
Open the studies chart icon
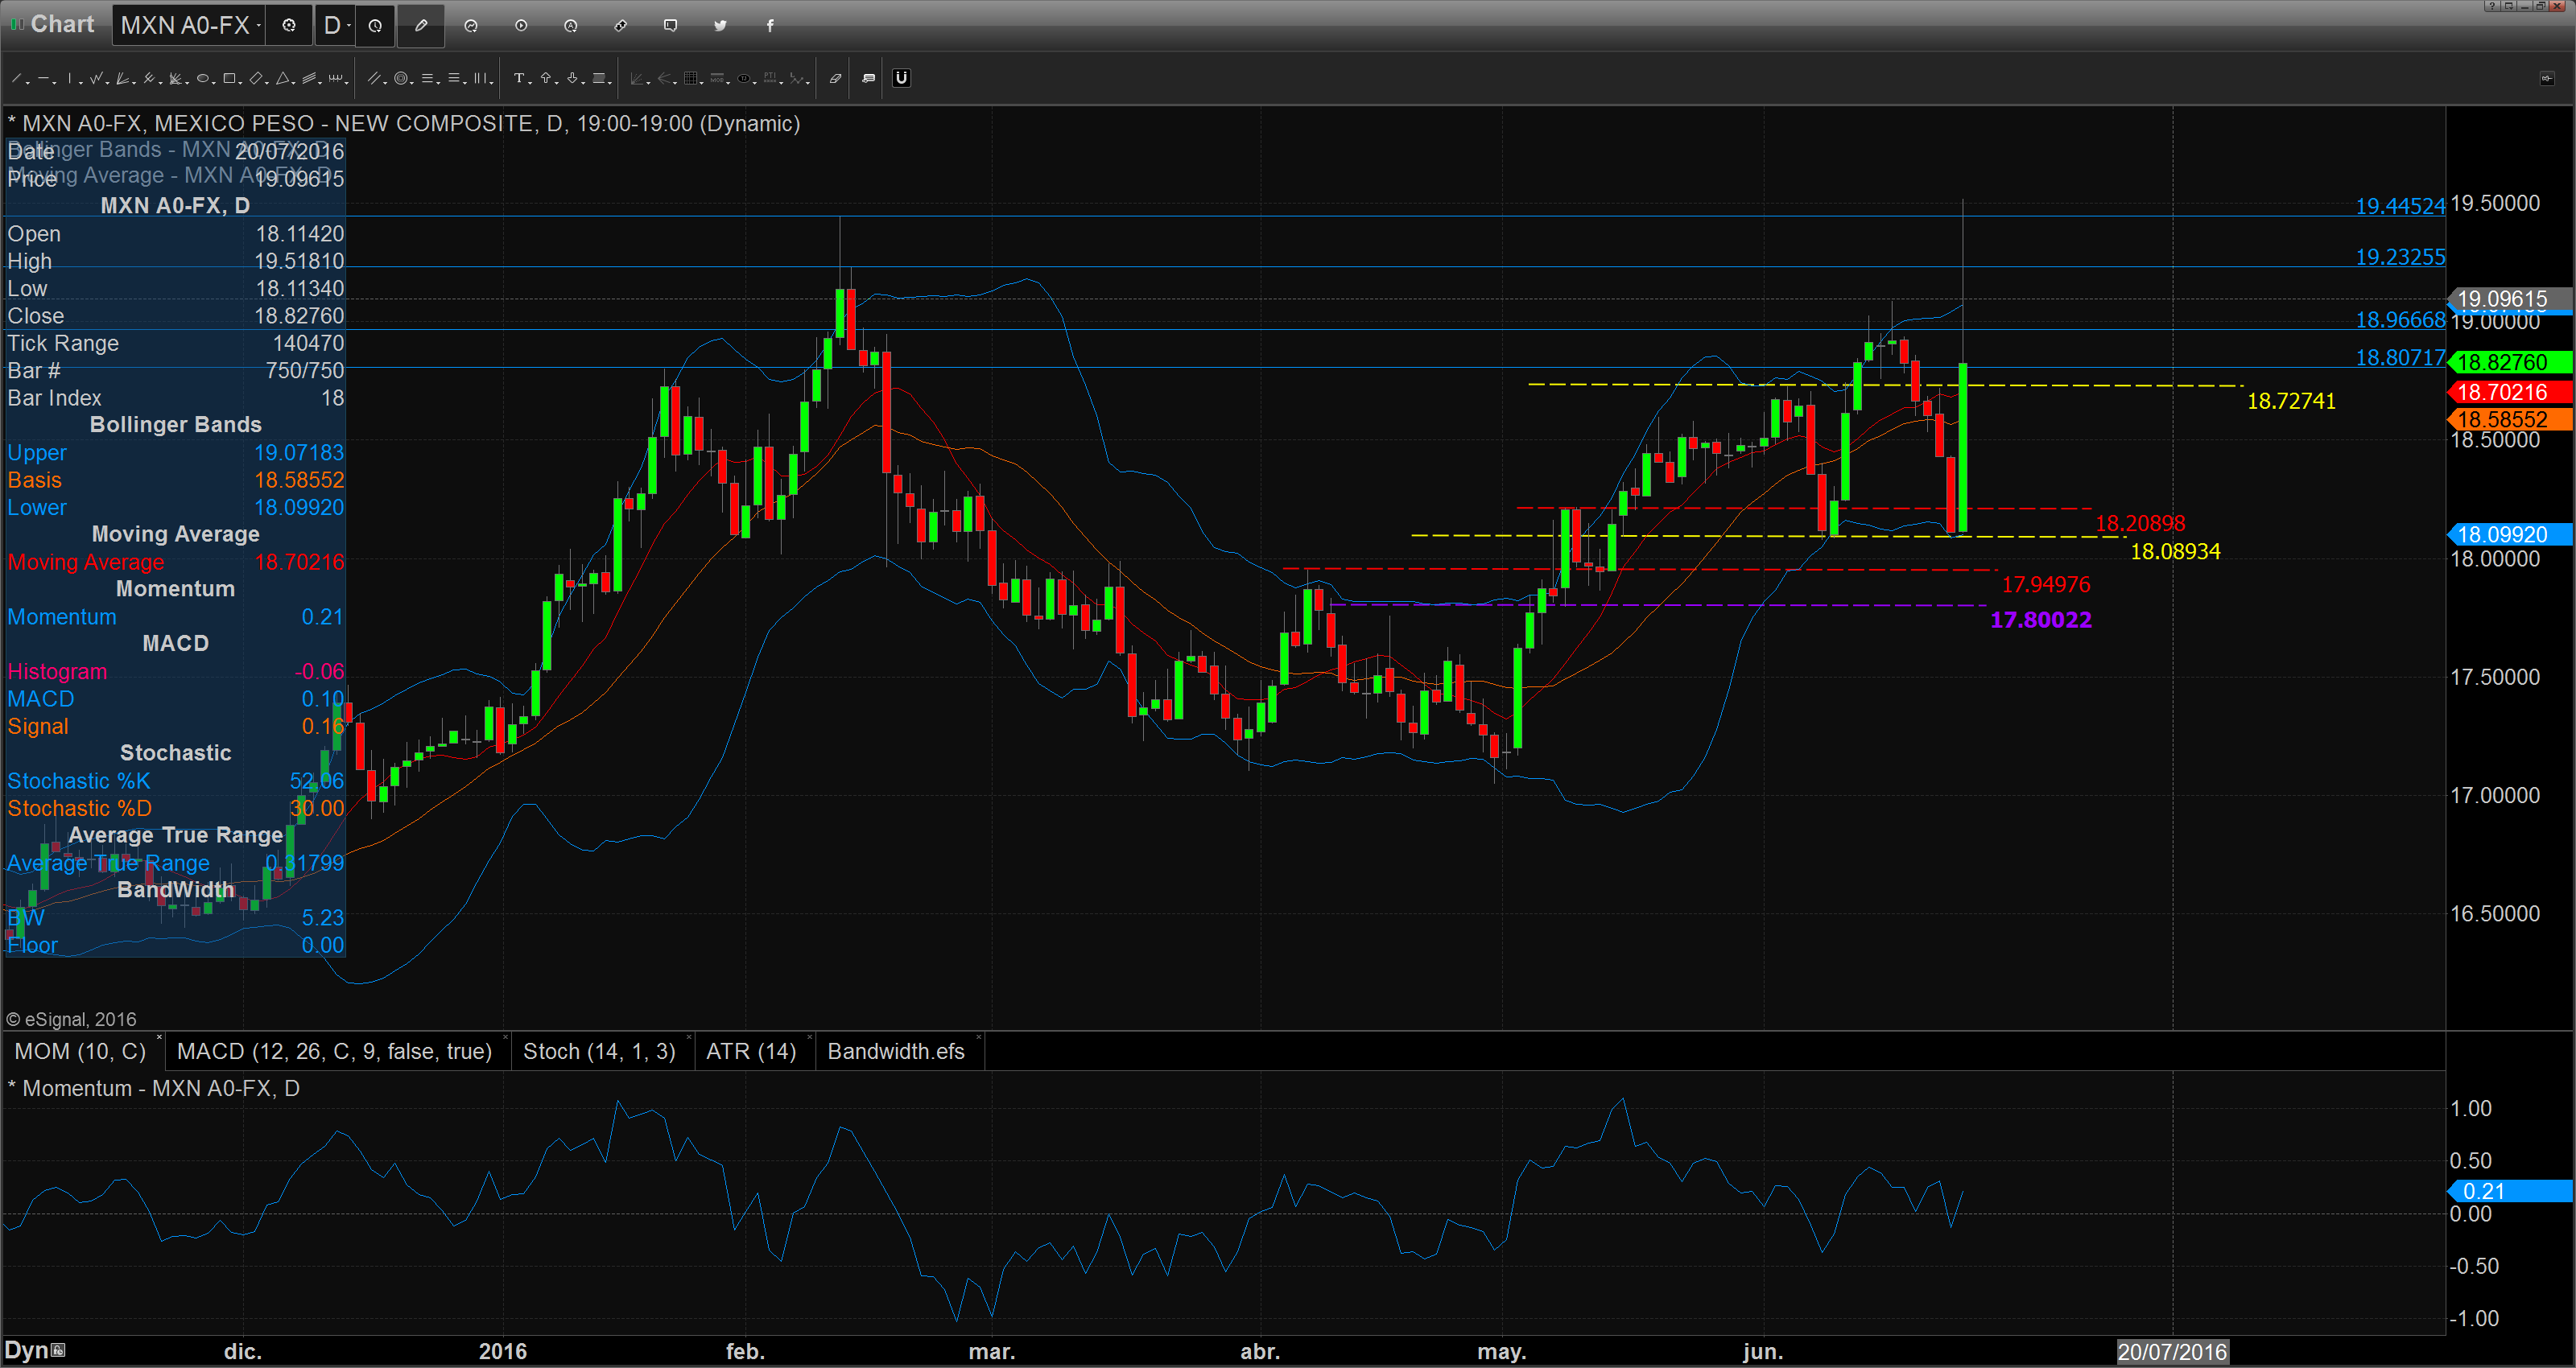[471, 26]
